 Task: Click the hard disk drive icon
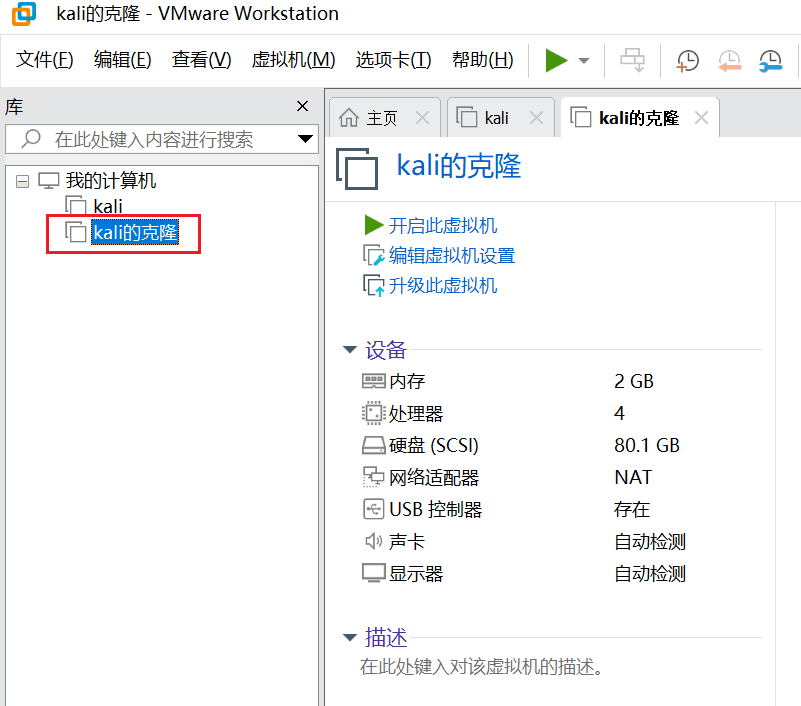click(373, 445)
